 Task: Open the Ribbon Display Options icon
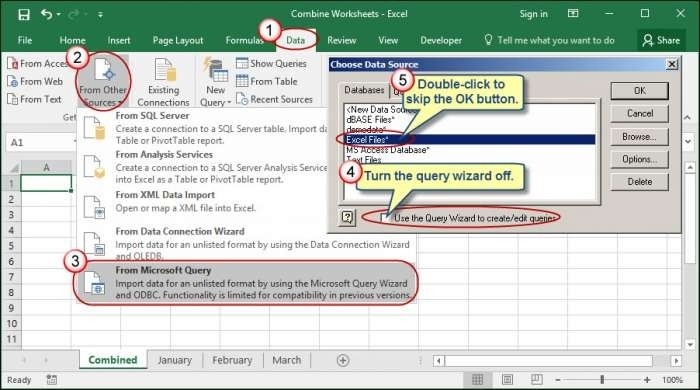[x=573, y=13]
